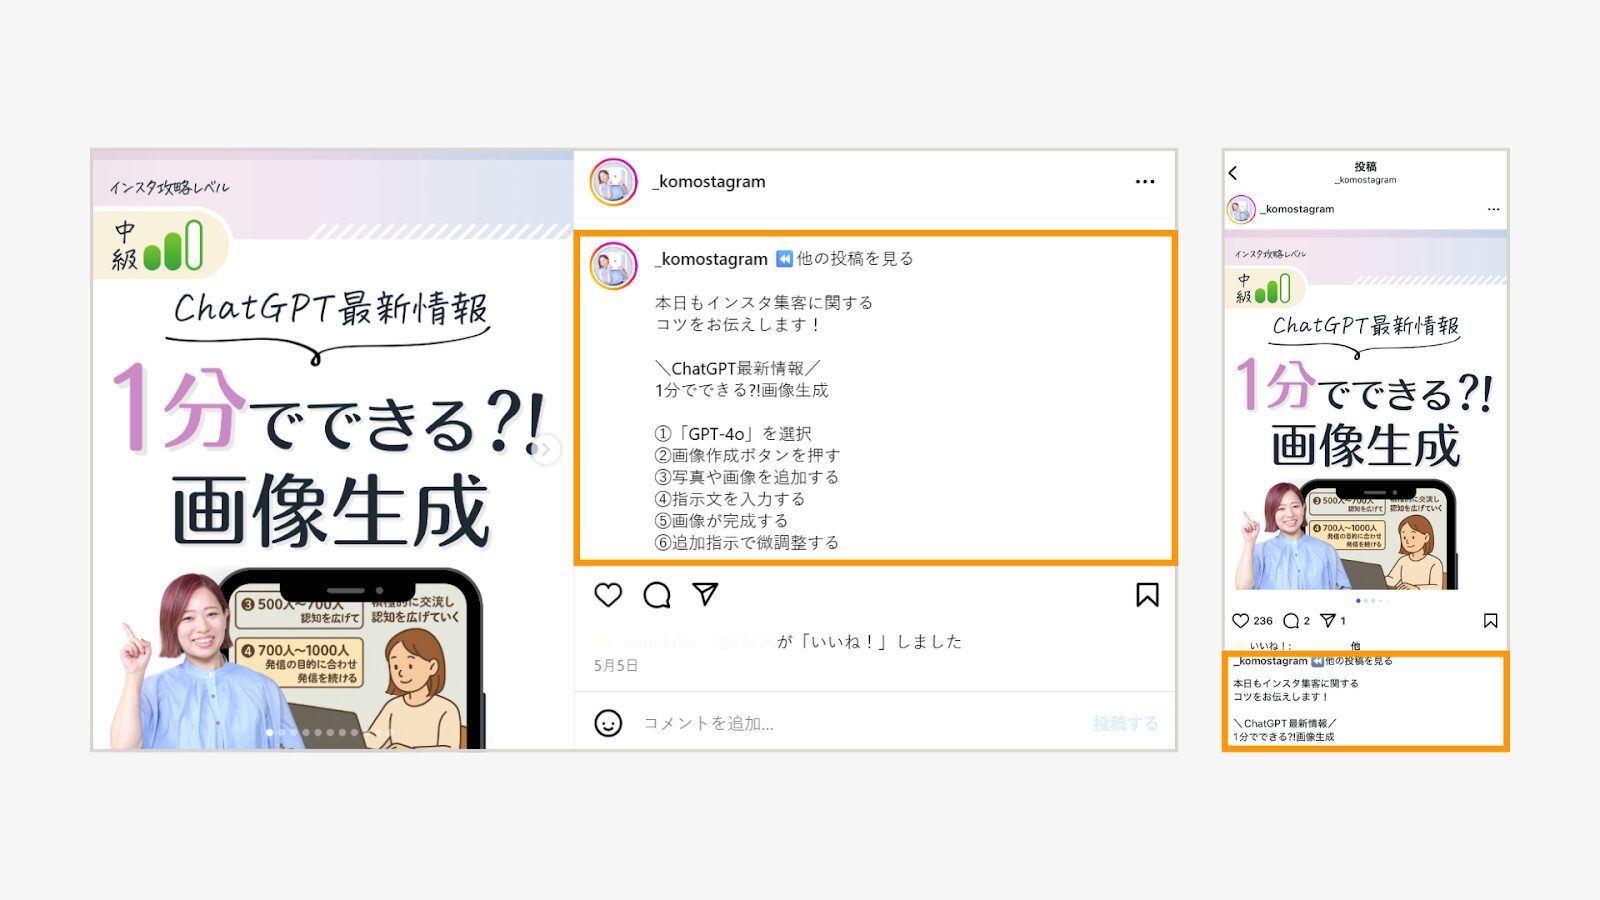
Task: Tap 他の投稿を見る in mobile caption
Action: click(x=1359, y=661)
